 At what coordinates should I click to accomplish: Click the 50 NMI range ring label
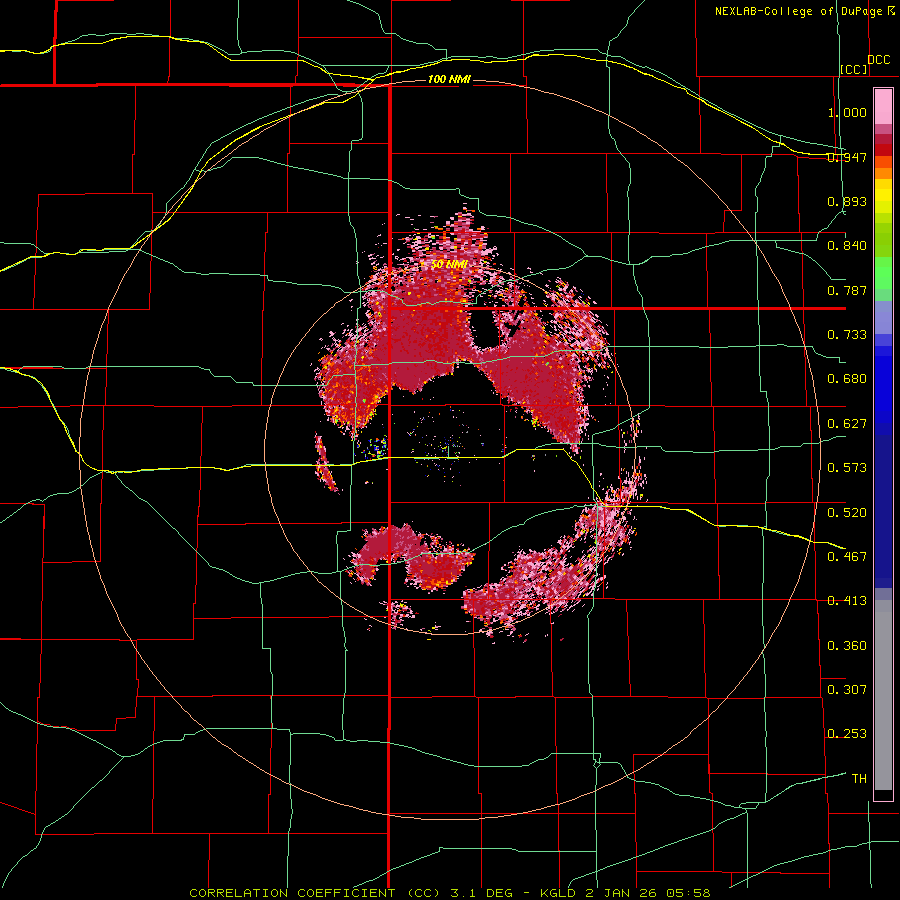pyautogui.click(x=449, y=264)
